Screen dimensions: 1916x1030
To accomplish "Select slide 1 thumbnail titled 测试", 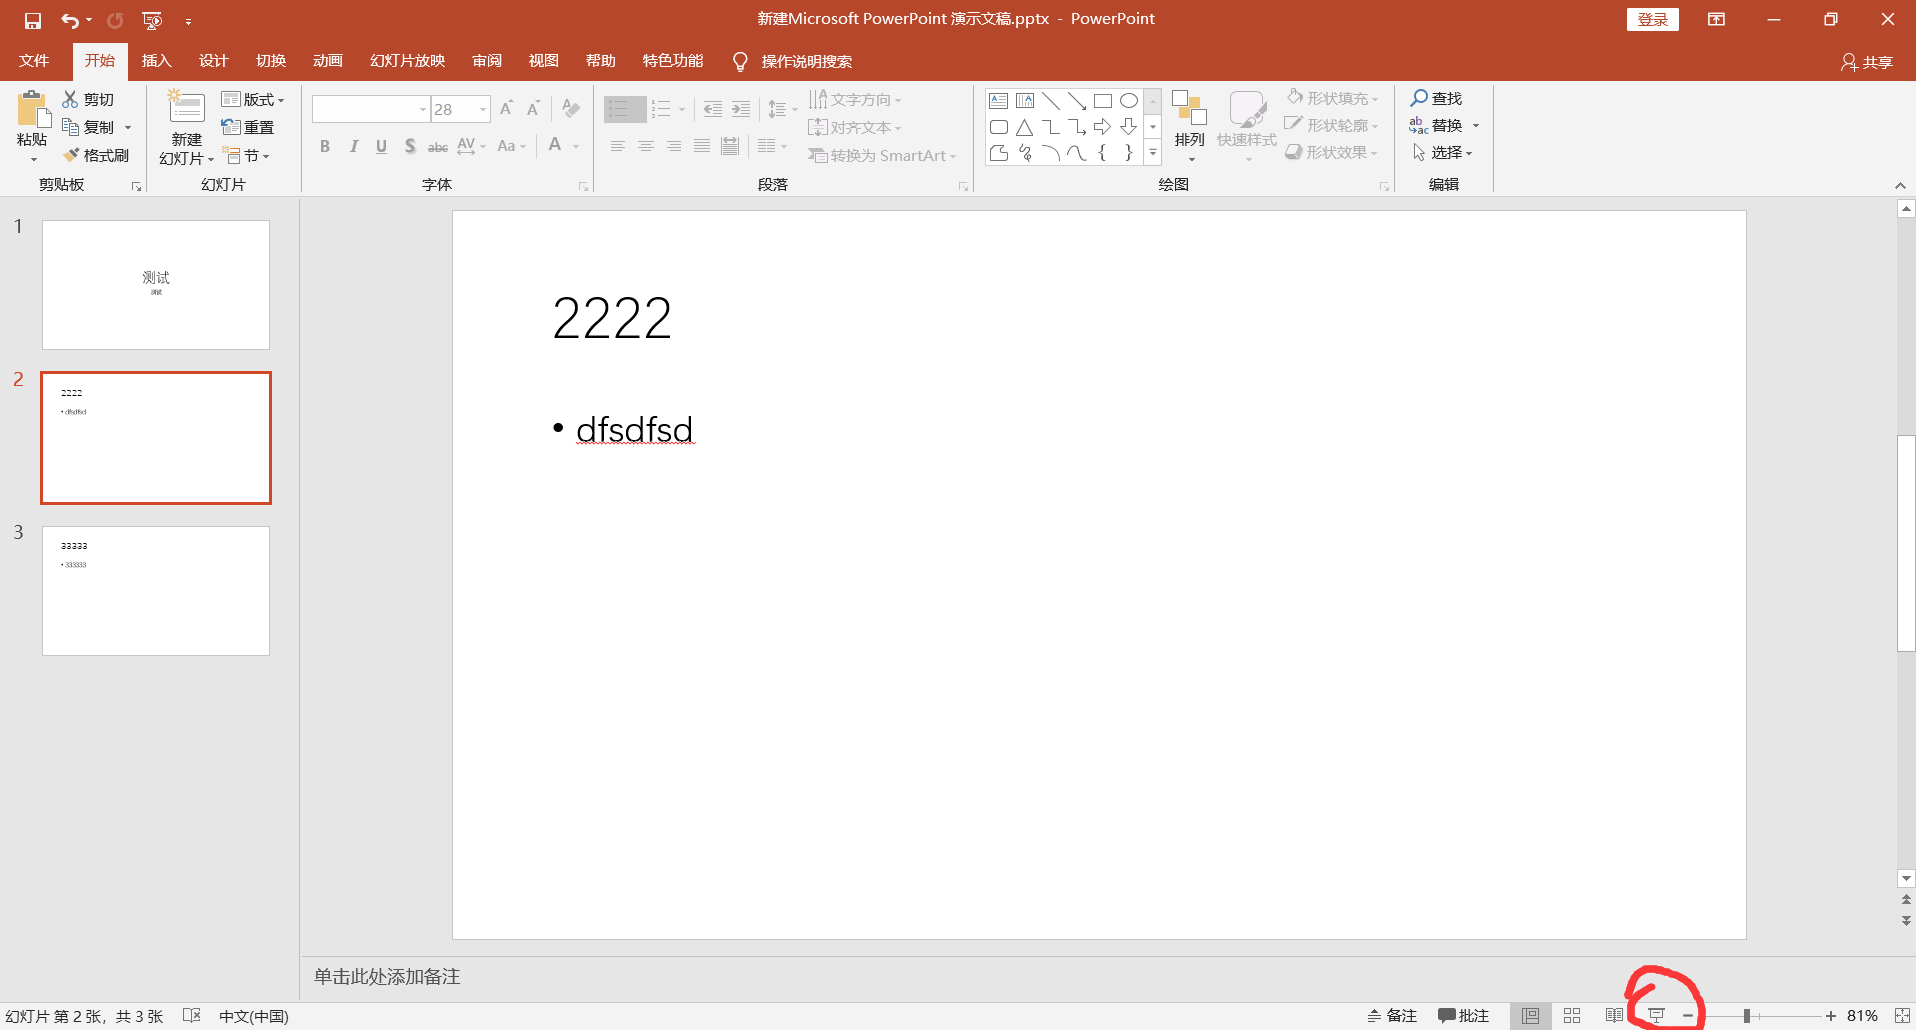I will [156, 285].
